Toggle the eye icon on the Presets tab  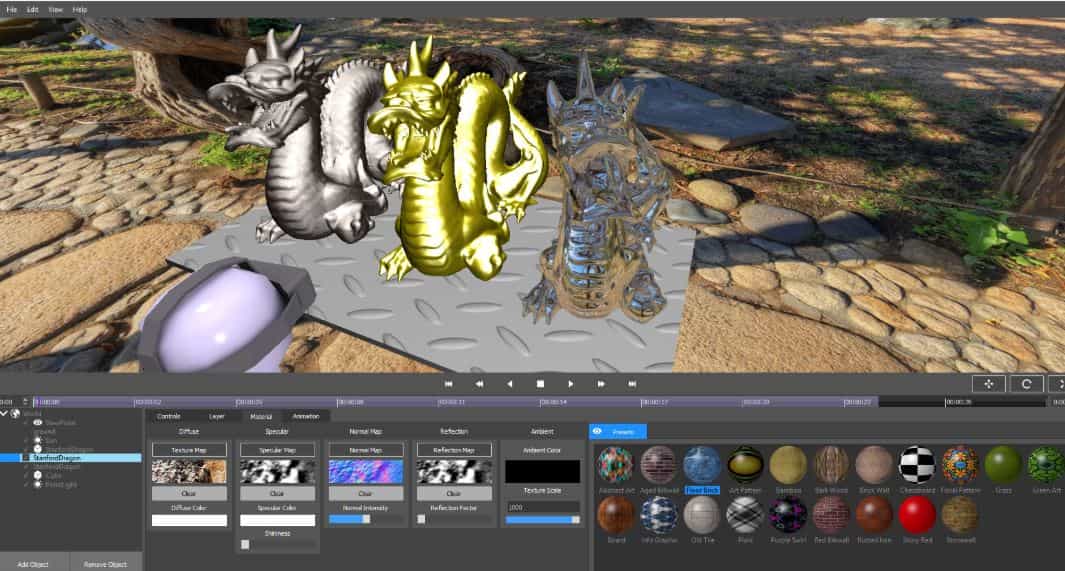(x=597, y=431)
